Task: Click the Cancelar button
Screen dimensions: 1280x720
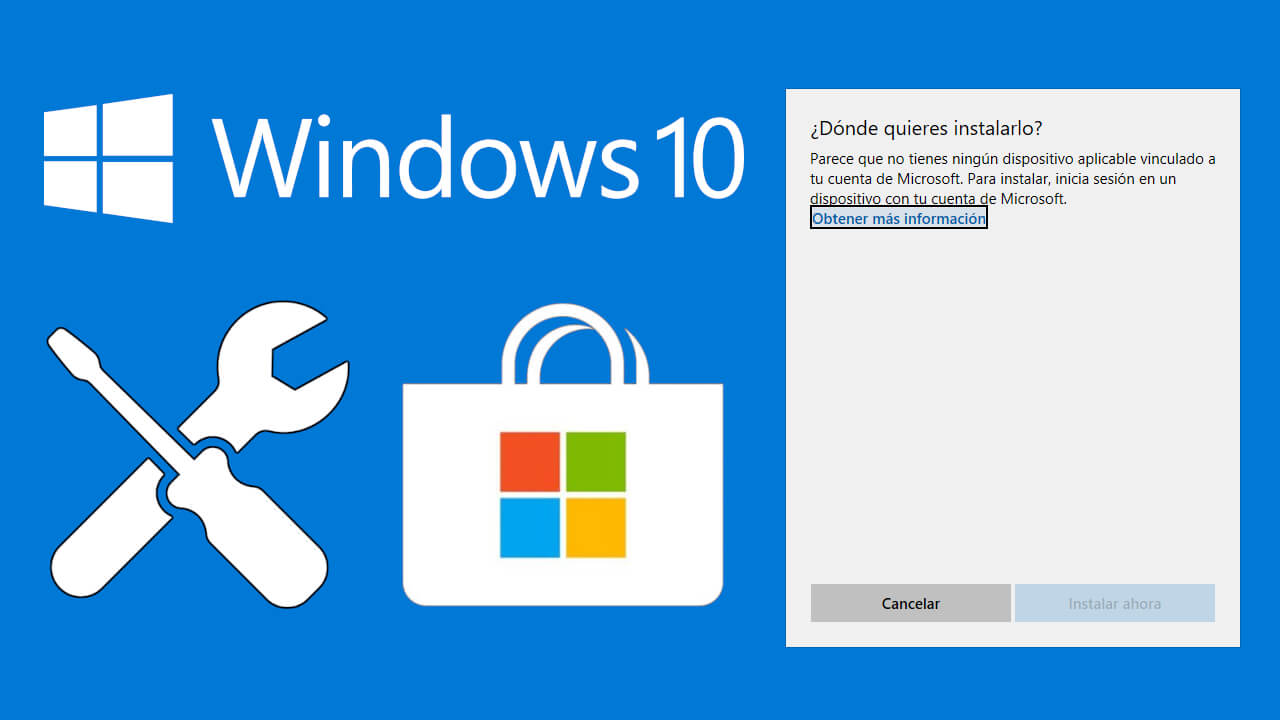Action: (x=910, y=603)
